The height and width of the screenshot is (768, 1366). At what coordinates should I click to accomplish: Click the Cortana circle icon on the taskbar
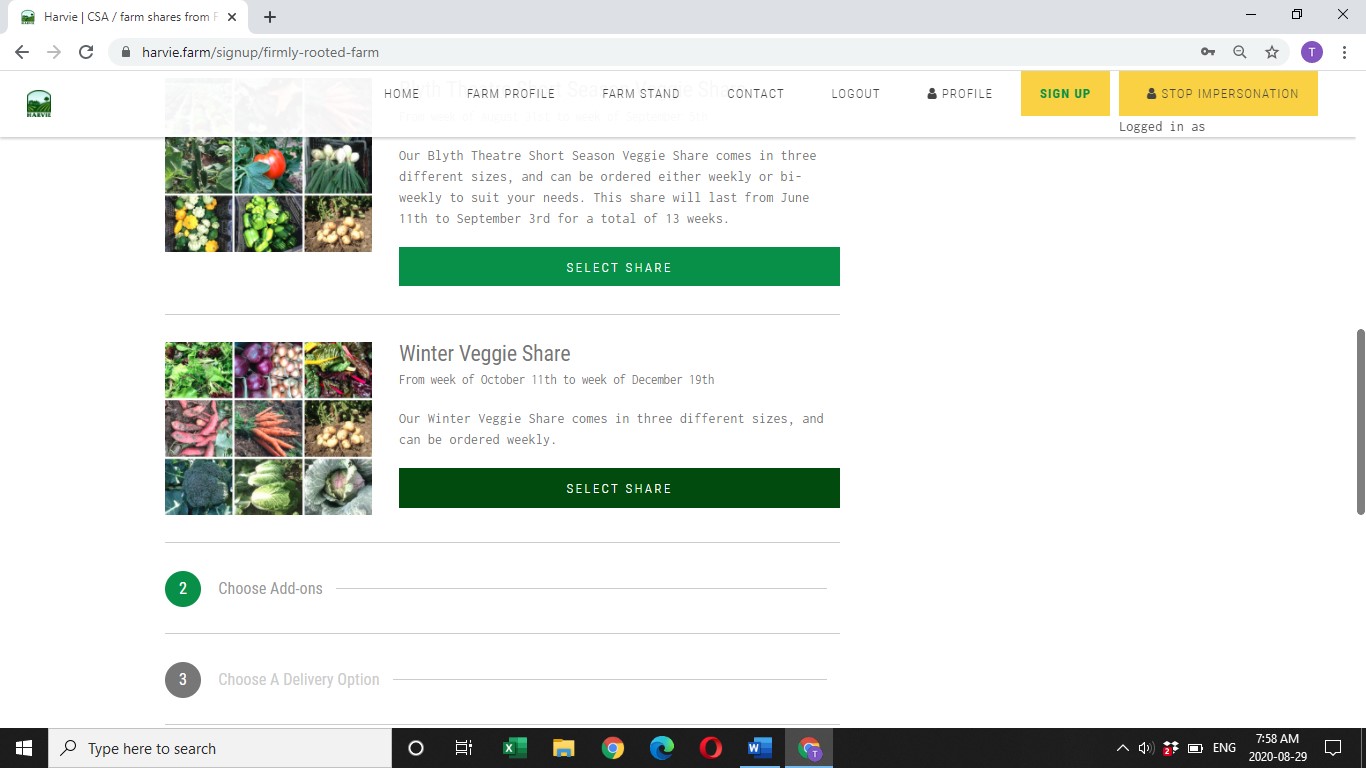tap(416, 748)
